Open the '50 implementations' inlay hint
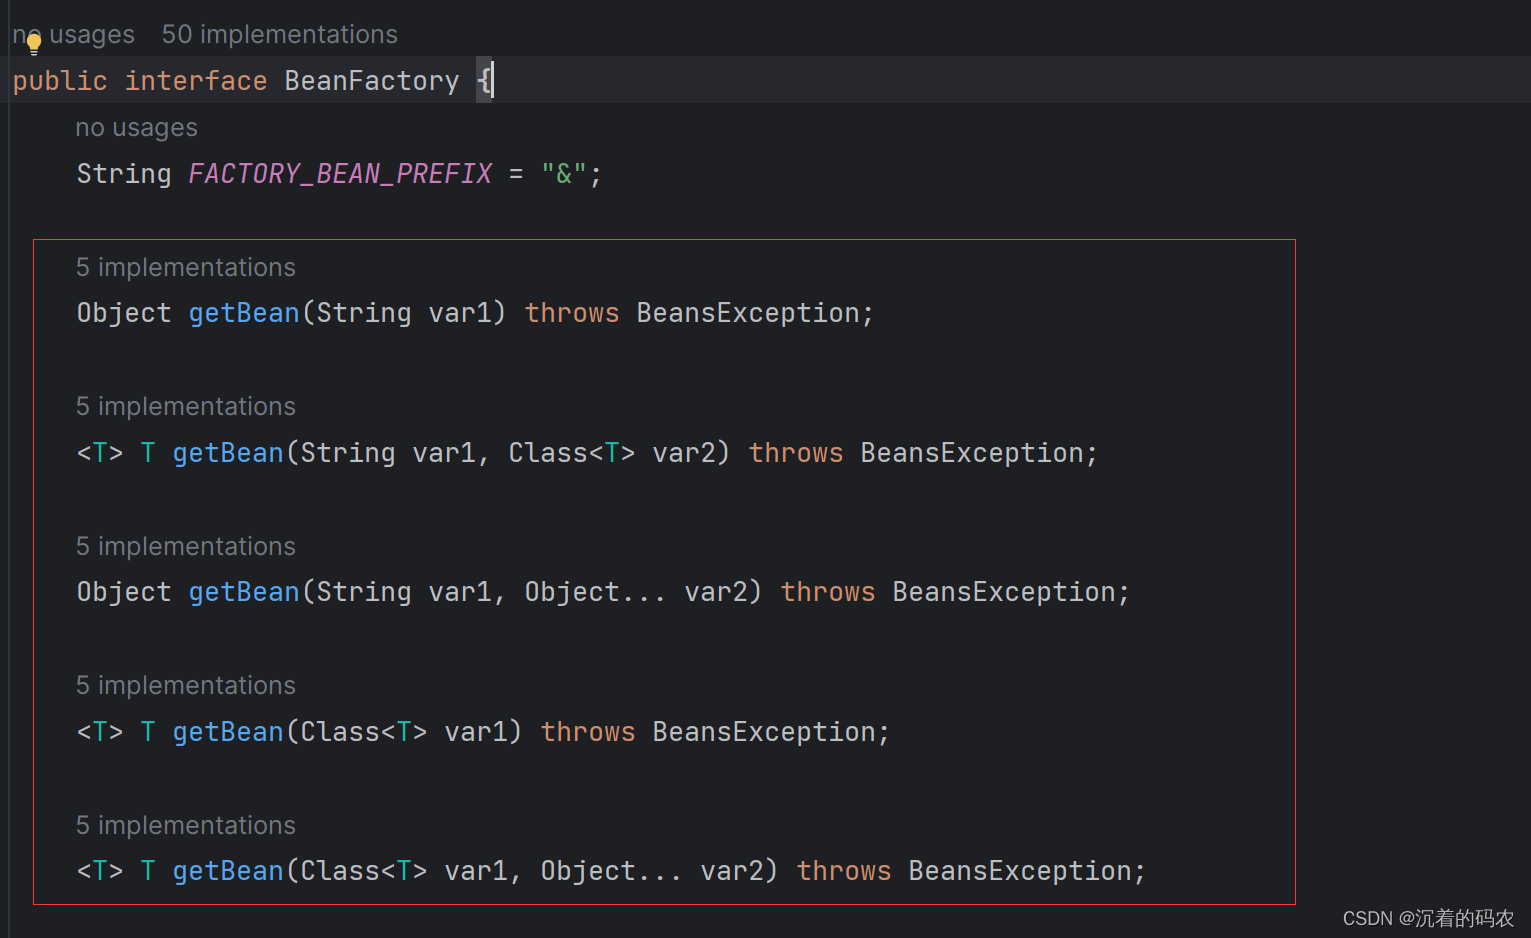Image resolution: width=1531 pixels, height=938 pixels. (x=280, y=34)
